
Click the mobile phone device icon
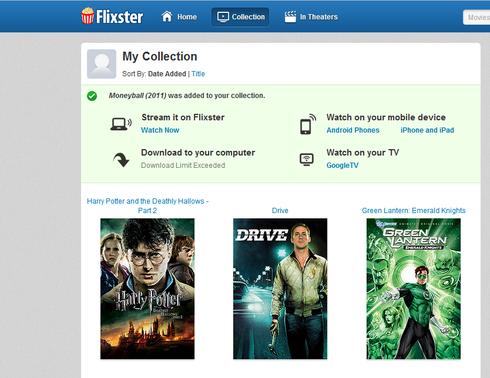pos(308,124)
